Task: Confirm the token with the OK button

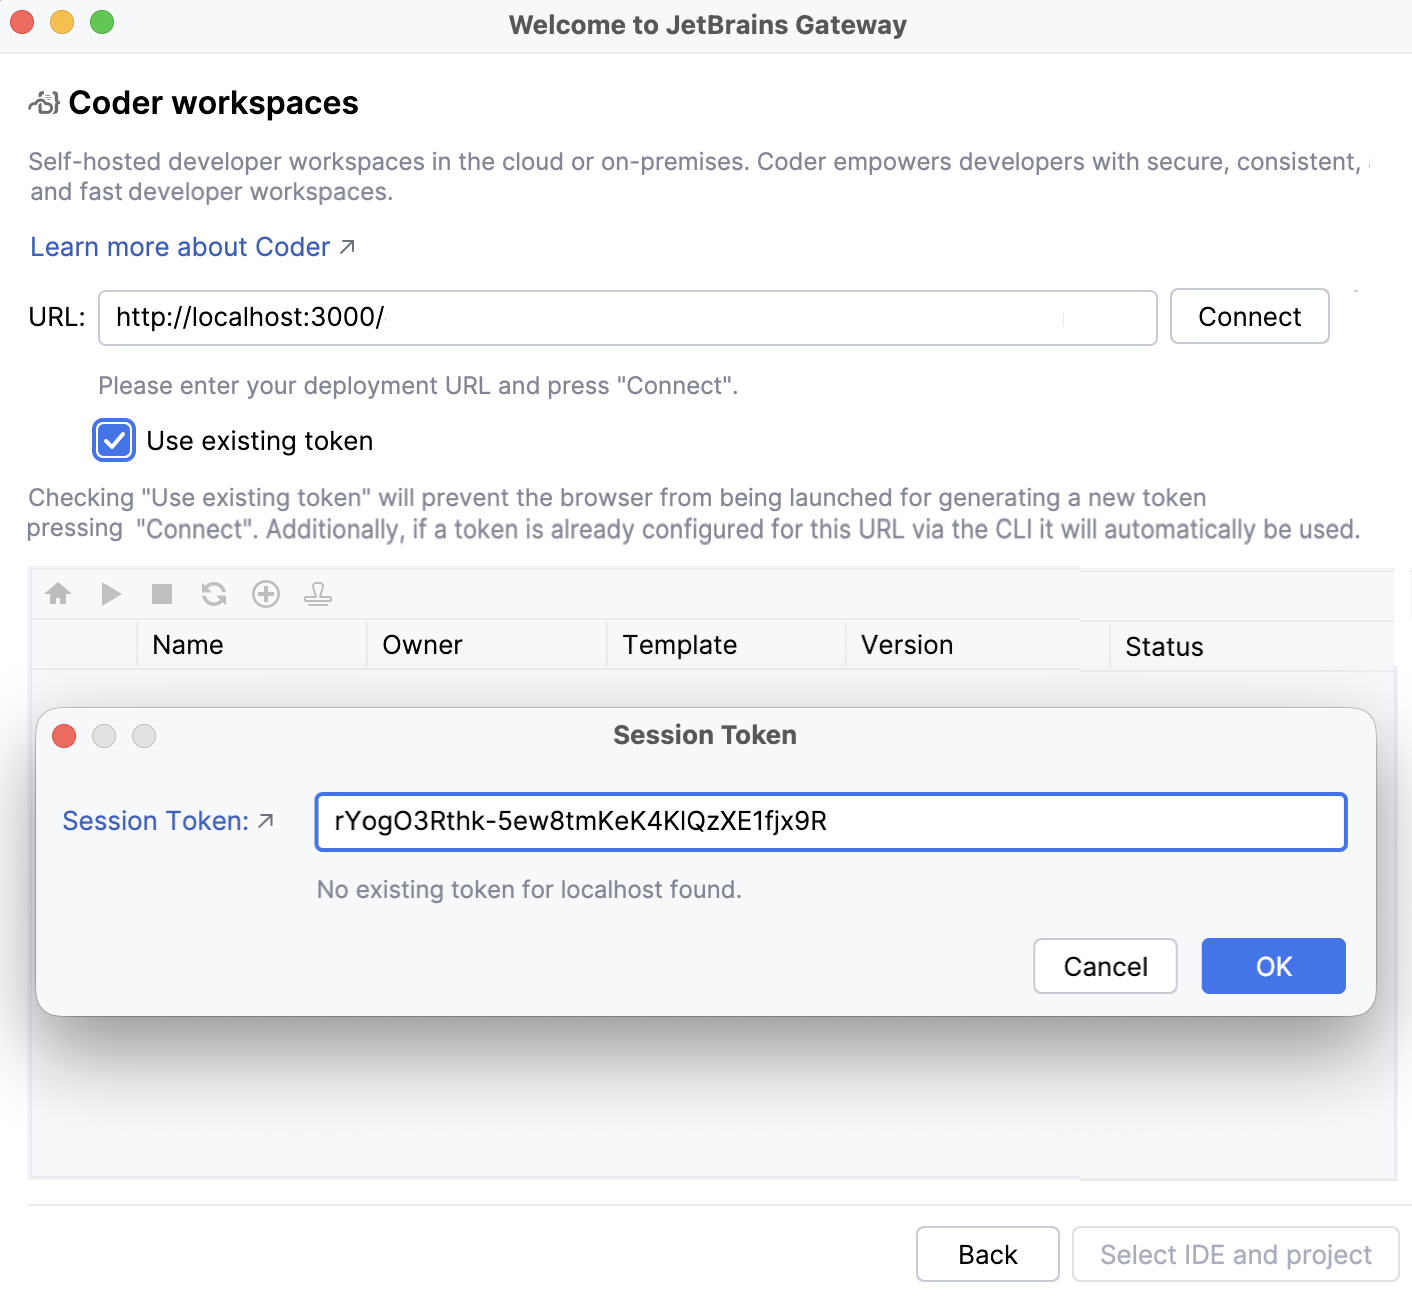Action: coord(1274,966)
